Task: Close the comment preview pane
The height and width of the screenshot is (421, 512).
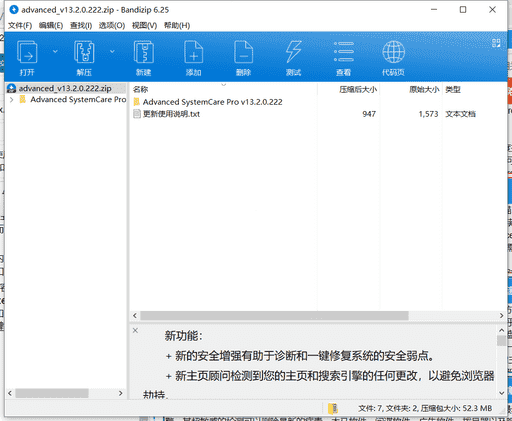Action: point(135,330)
